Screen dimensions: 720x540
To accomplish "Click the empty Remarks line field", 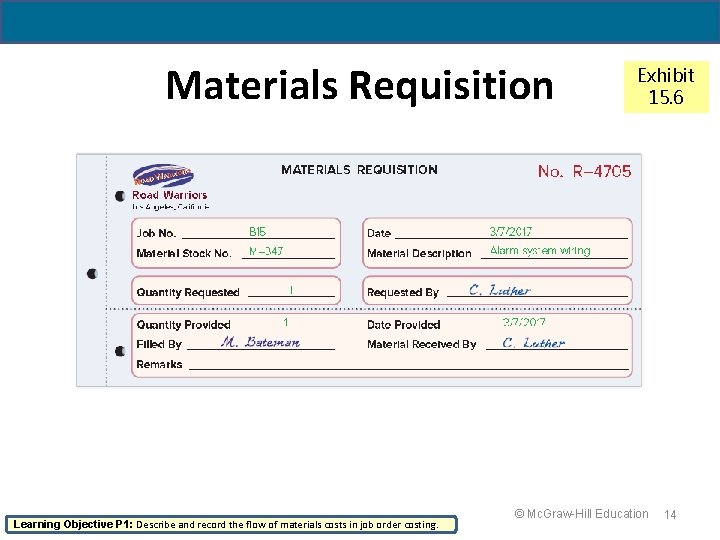I will click(409, 365).
